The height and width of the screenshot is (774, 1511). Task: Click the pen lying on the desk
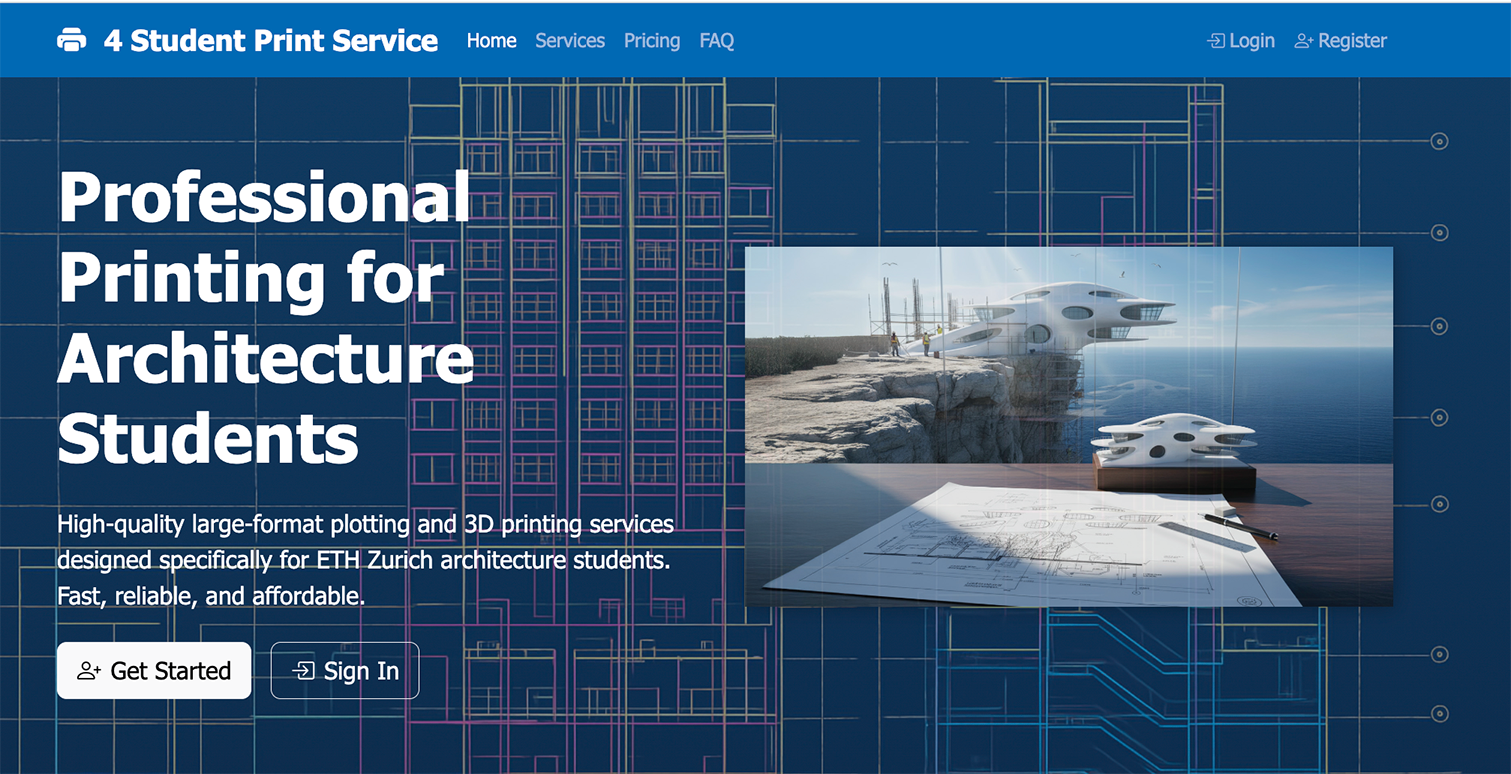click(1240, 526)
